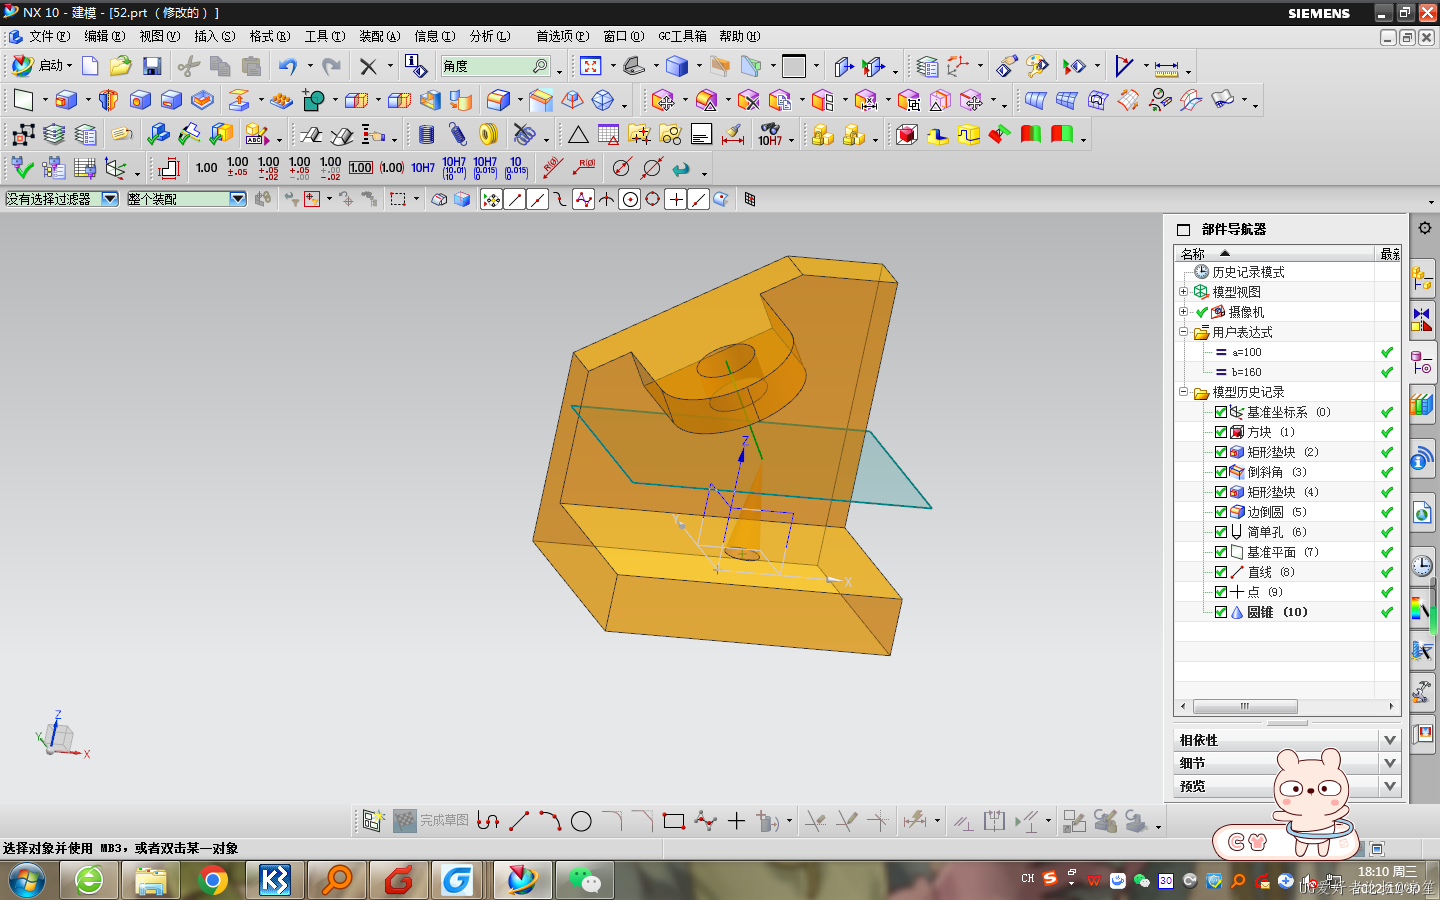
Task: Toggle the 基准平面 (7) checkbox
Action: [1221, 552]
